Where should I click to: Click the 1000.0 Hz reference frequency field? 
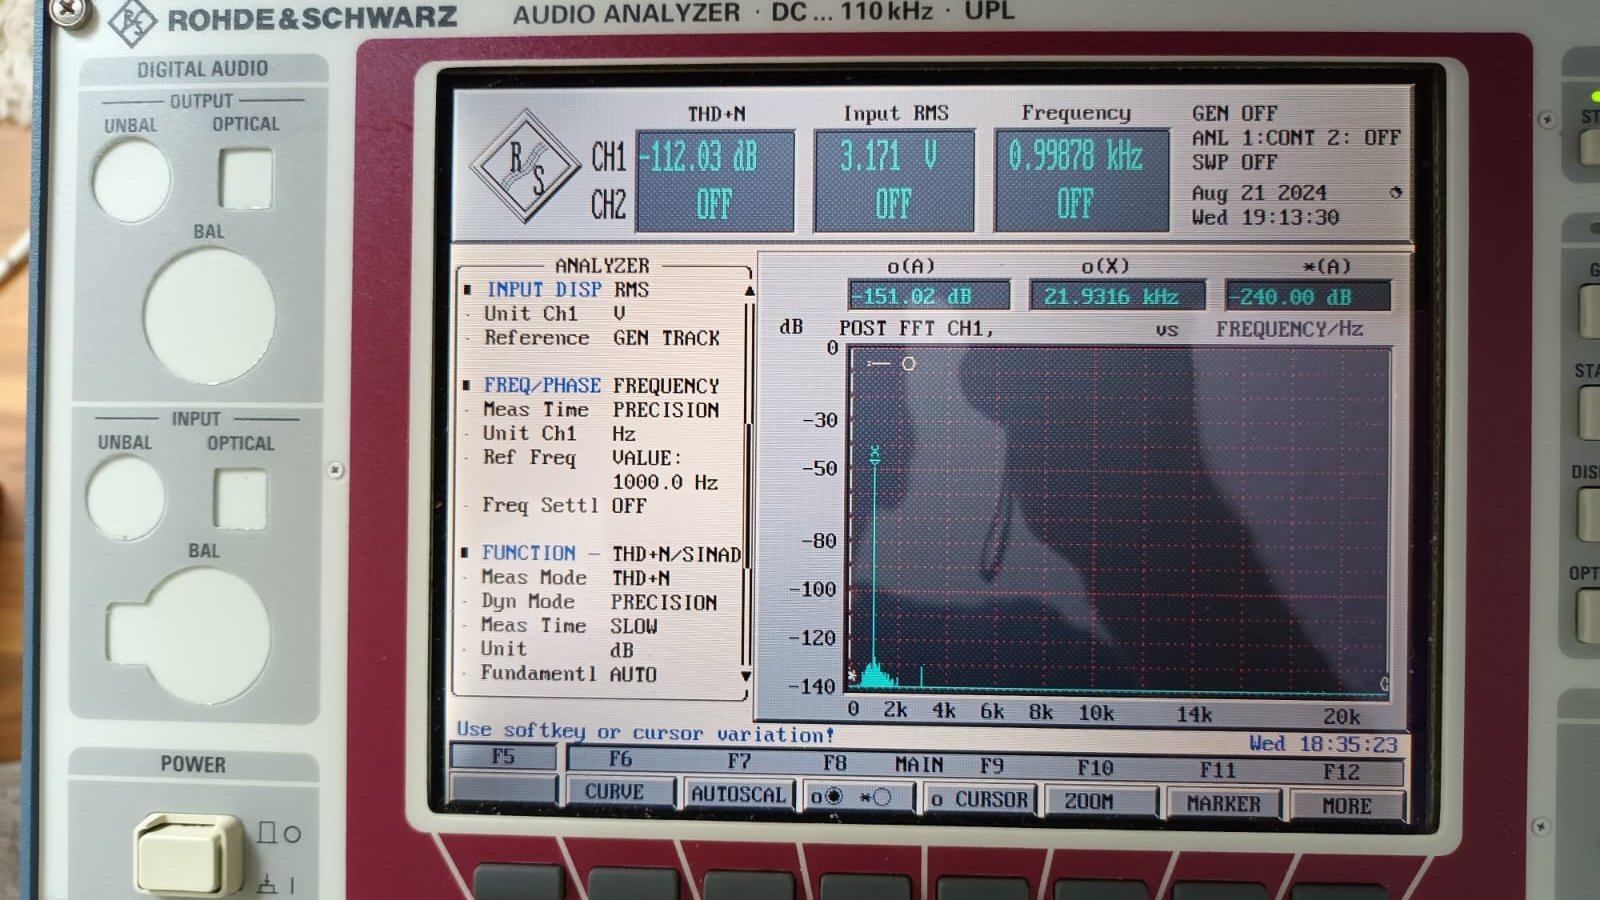[x=665, y=482]
